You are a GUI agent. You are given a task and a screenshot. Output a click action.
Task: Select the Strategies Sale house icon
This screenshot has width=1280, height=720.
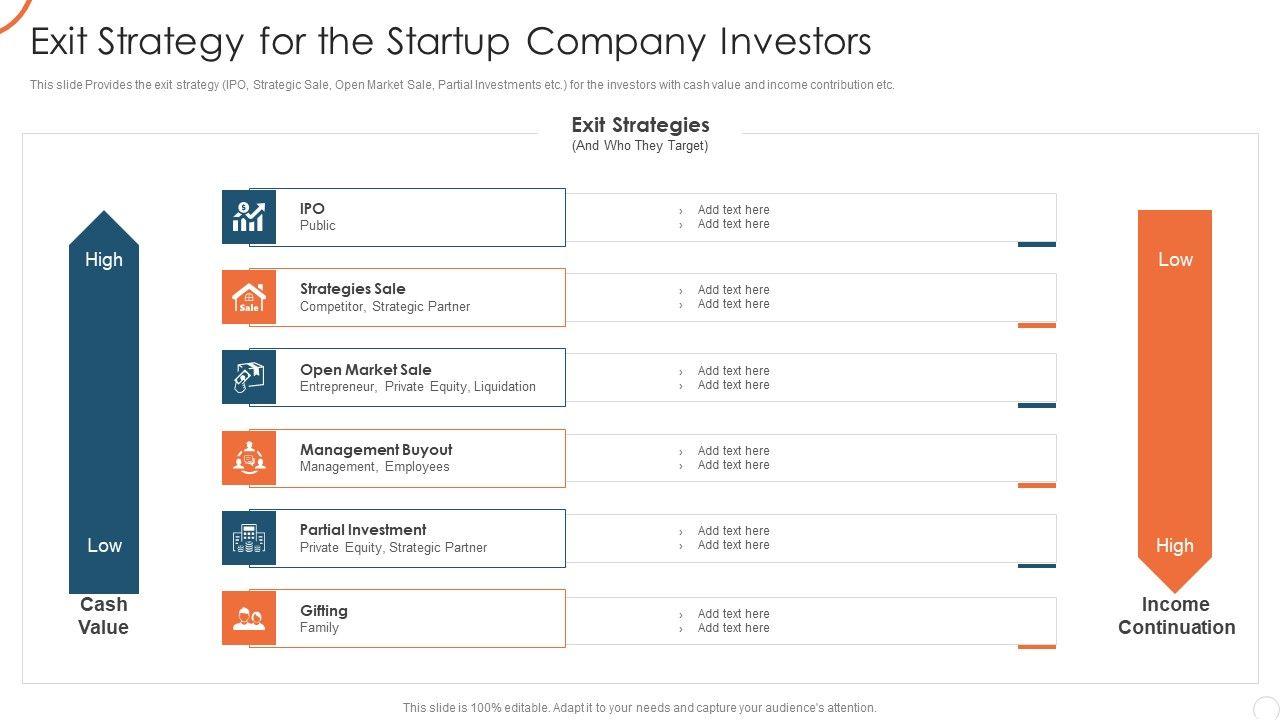(248, 297)
